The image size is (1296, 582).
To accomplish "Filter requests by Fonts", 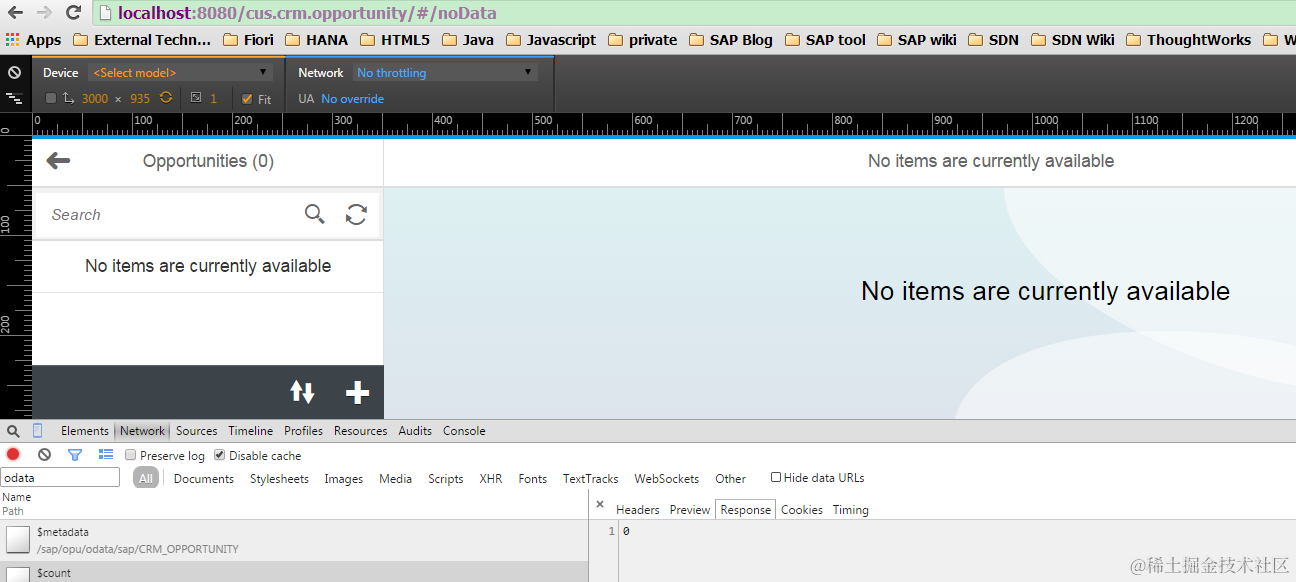I will point(533,479).
